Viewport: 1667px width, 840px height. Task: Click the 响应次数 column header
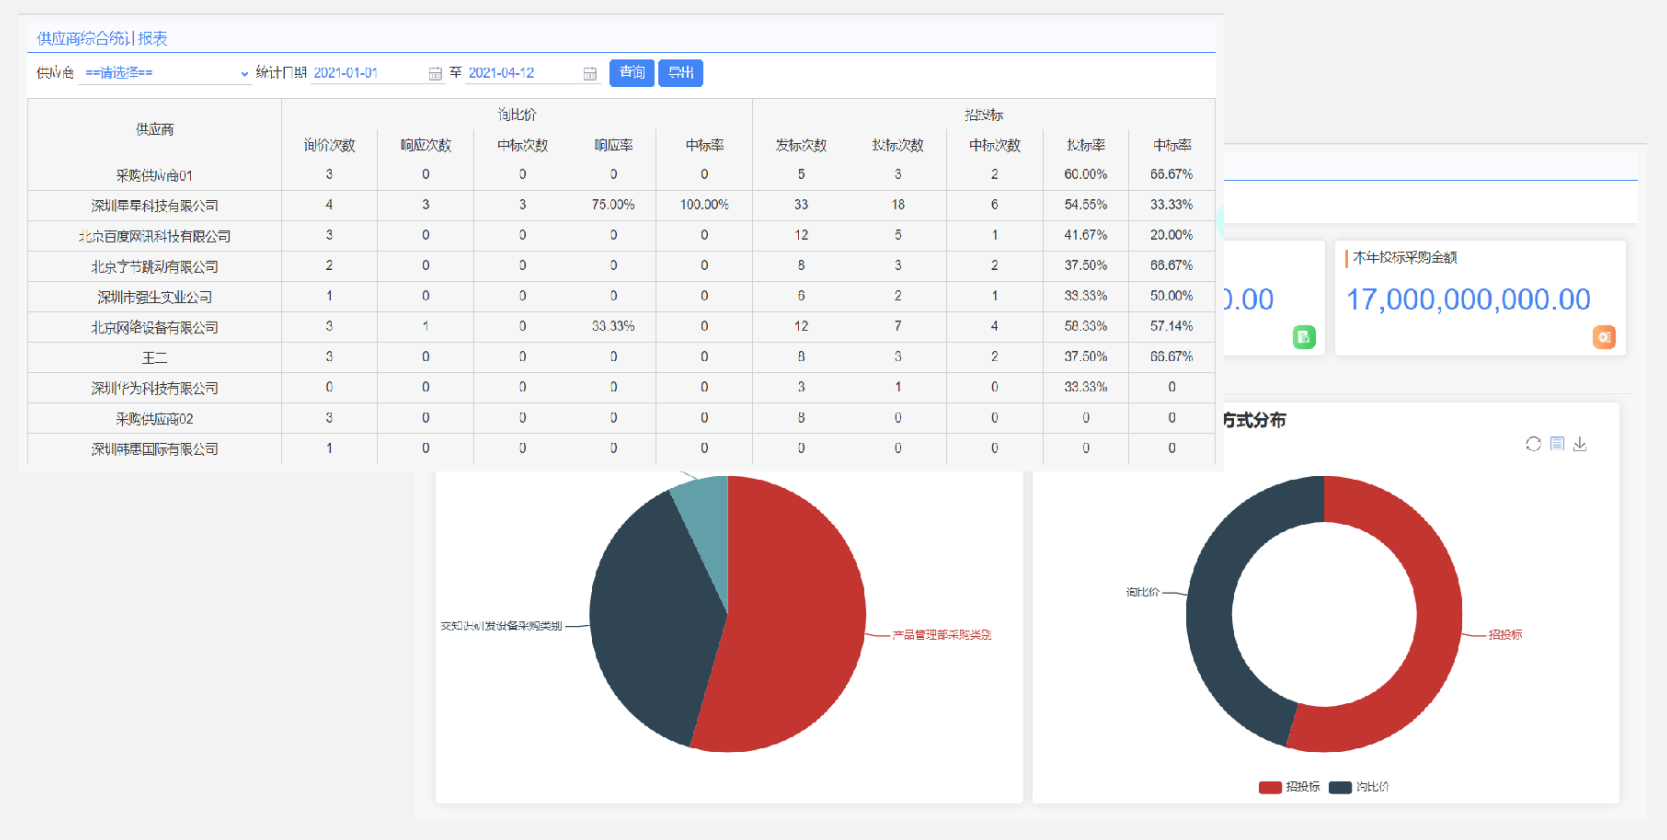click(426, 145)
